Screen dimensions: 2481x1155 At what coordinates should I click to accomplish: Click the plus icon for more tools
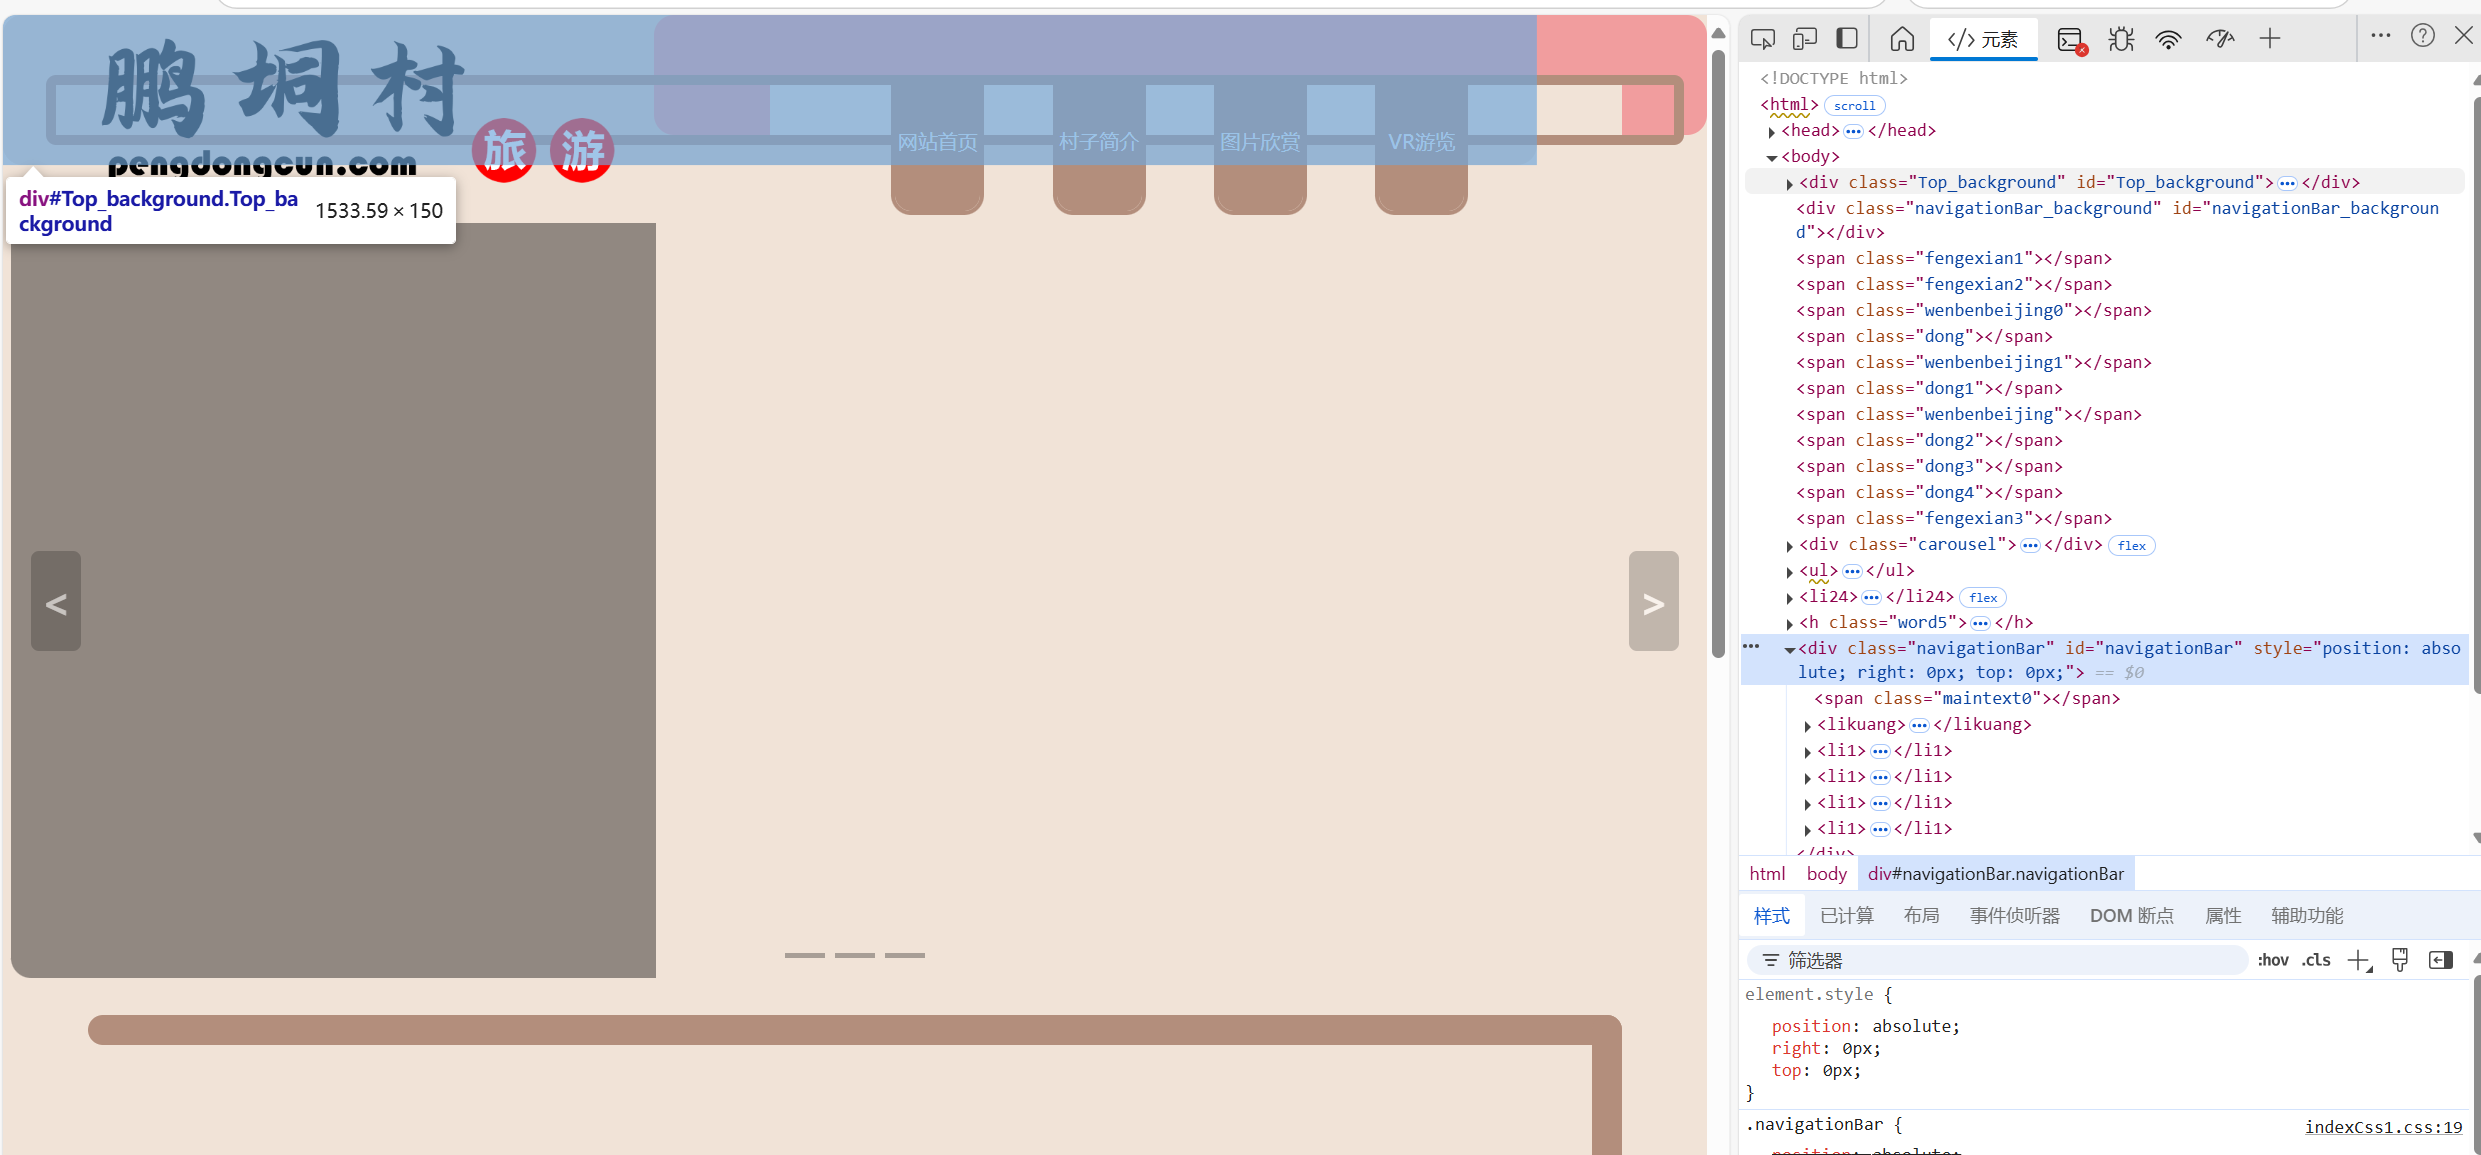[x=2270, y=39]
